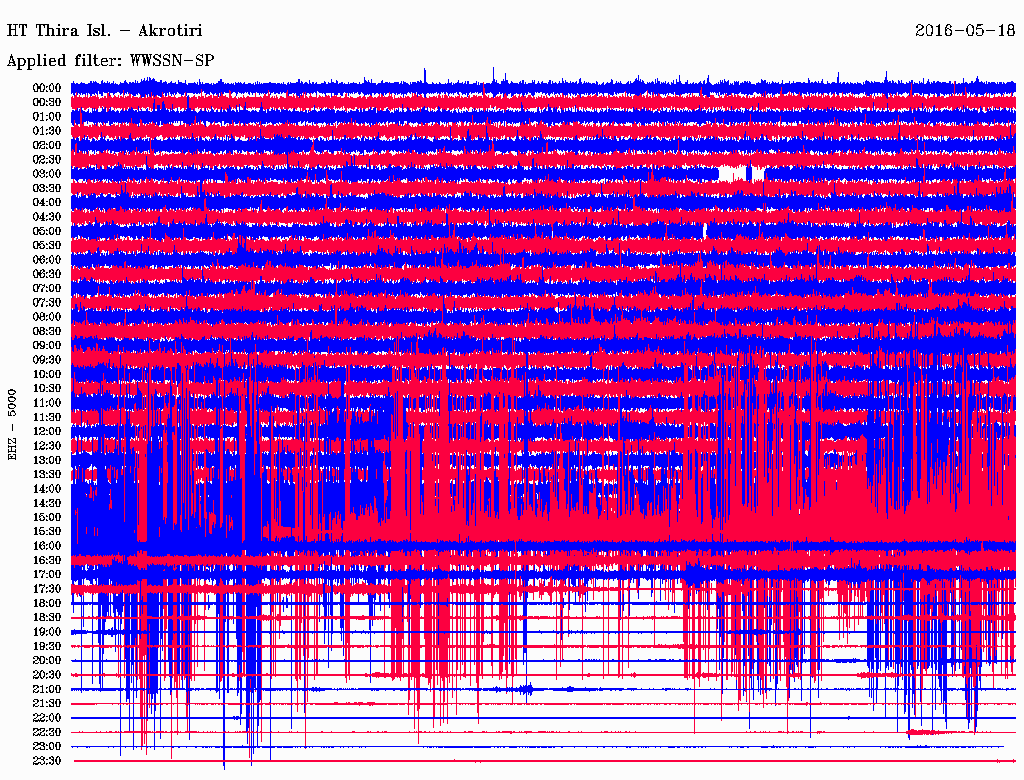Select the 16:00 time label
The width and height of the screenshot is (1024, 780).
[x=46, y=546]
